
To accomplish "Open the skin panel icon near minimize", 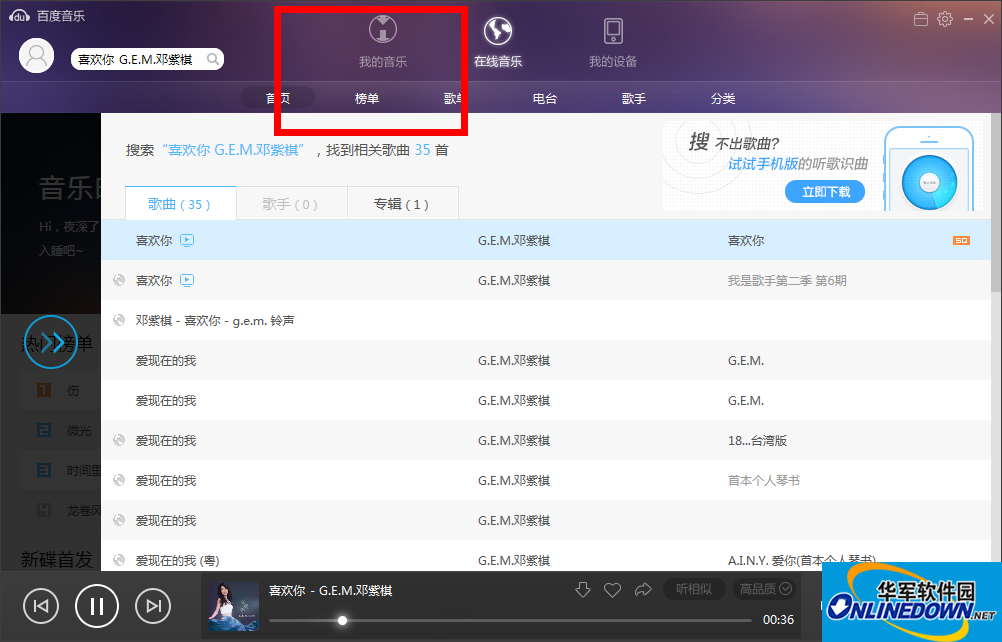I will (920, 18).
